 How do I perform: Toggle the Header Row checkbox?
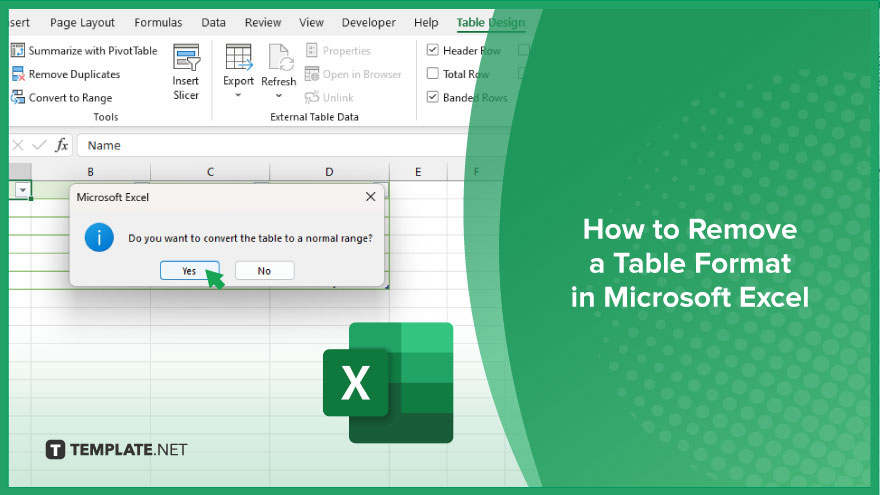(432, 50)
